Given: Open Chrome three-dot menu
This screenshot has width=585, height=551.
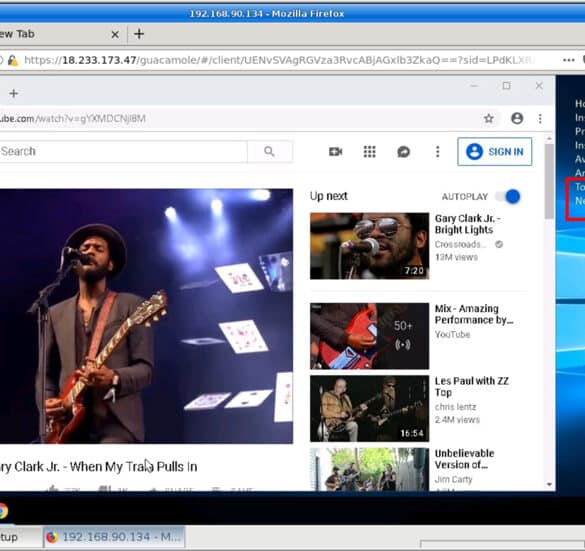Looking at the screenshot, I should (540, 119).
